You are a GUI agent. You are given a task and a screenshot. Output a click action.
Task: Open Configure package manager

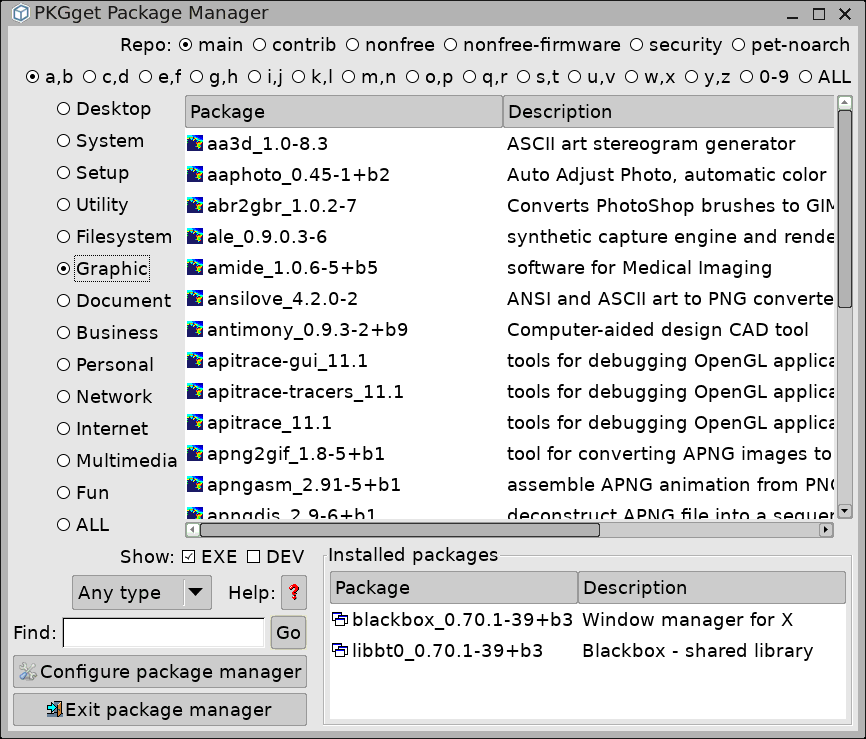[160, 672]
